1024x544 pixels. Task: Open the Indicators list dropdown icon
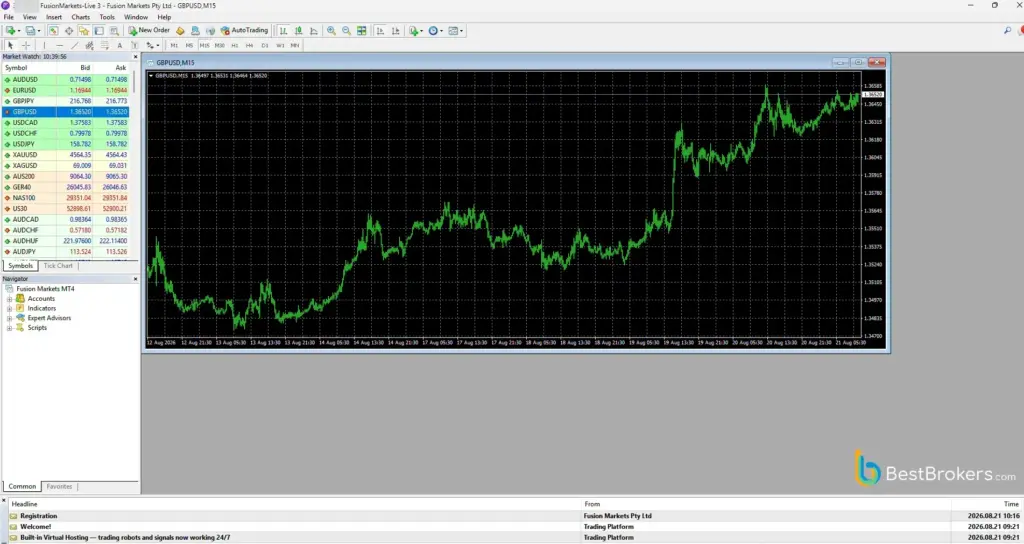415,31
